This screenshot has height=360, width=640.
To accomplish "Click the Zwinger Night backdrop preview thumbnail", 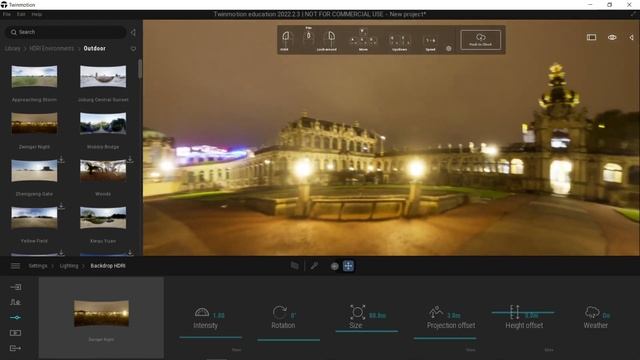I will click(101, 313).
